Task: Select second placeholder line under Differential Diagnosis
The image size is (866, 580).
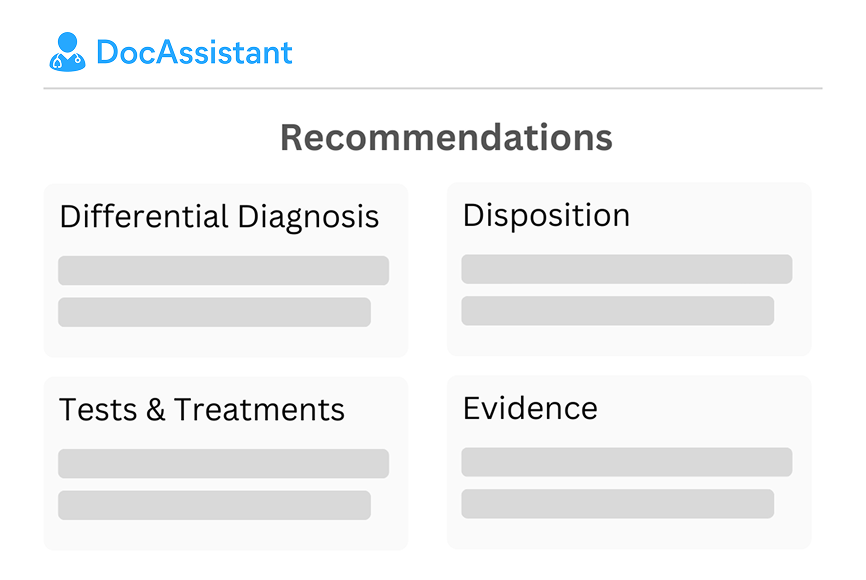Action: coord(214,312)
